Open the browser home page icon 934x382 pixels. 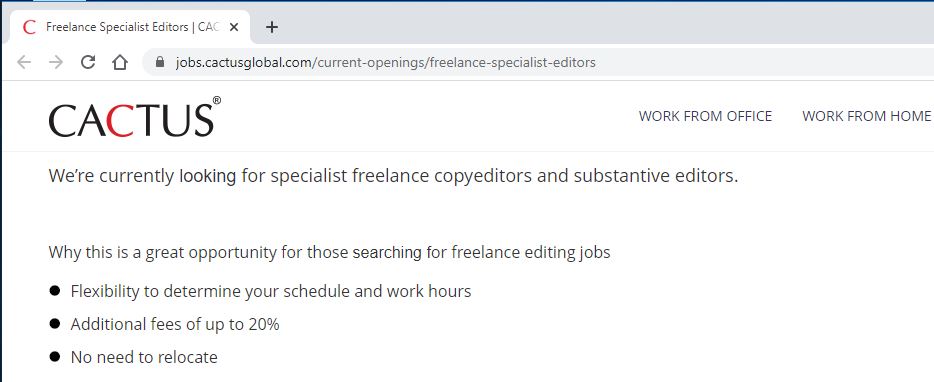[120, 62]
